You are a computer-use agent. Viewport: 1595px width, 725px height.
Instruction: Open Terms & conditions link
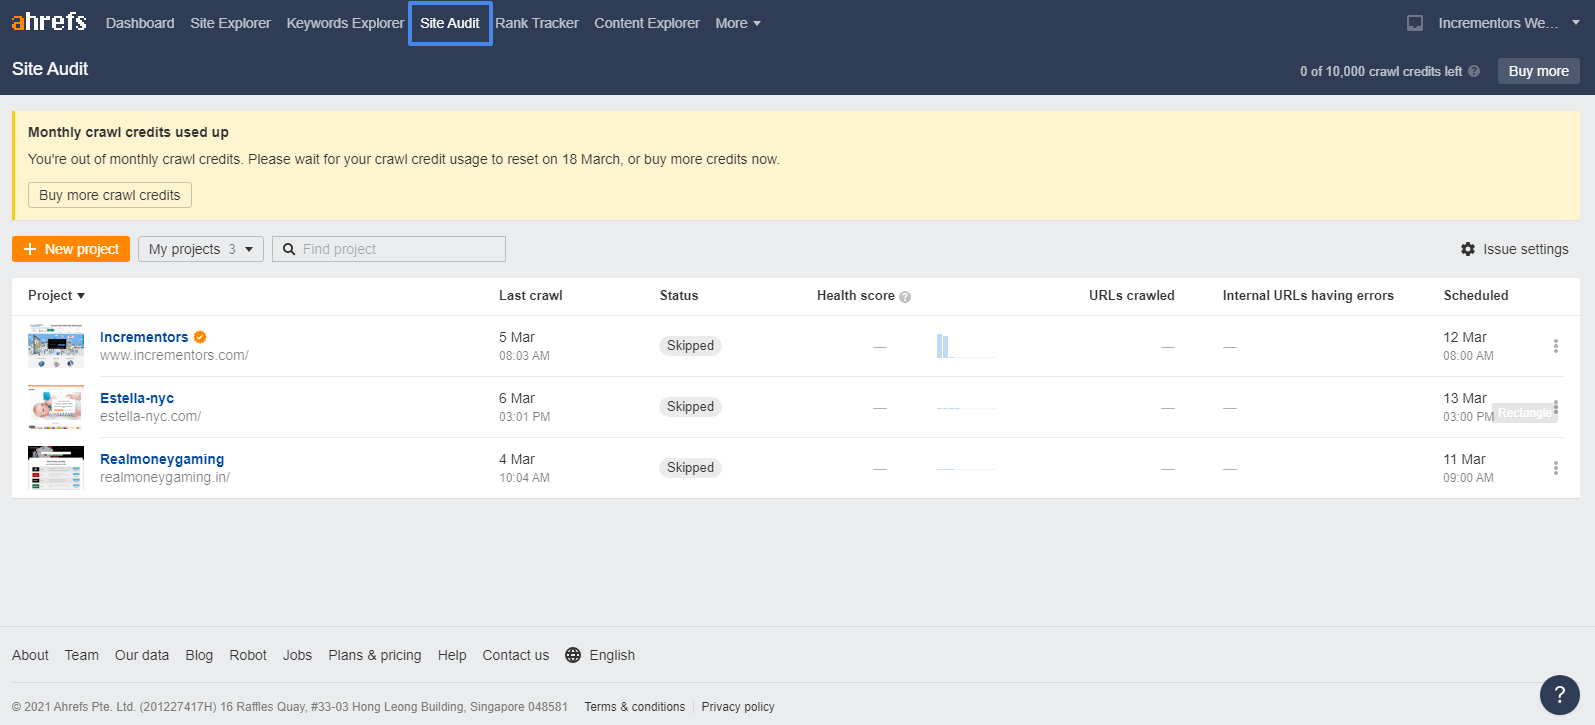pos(635,707)
